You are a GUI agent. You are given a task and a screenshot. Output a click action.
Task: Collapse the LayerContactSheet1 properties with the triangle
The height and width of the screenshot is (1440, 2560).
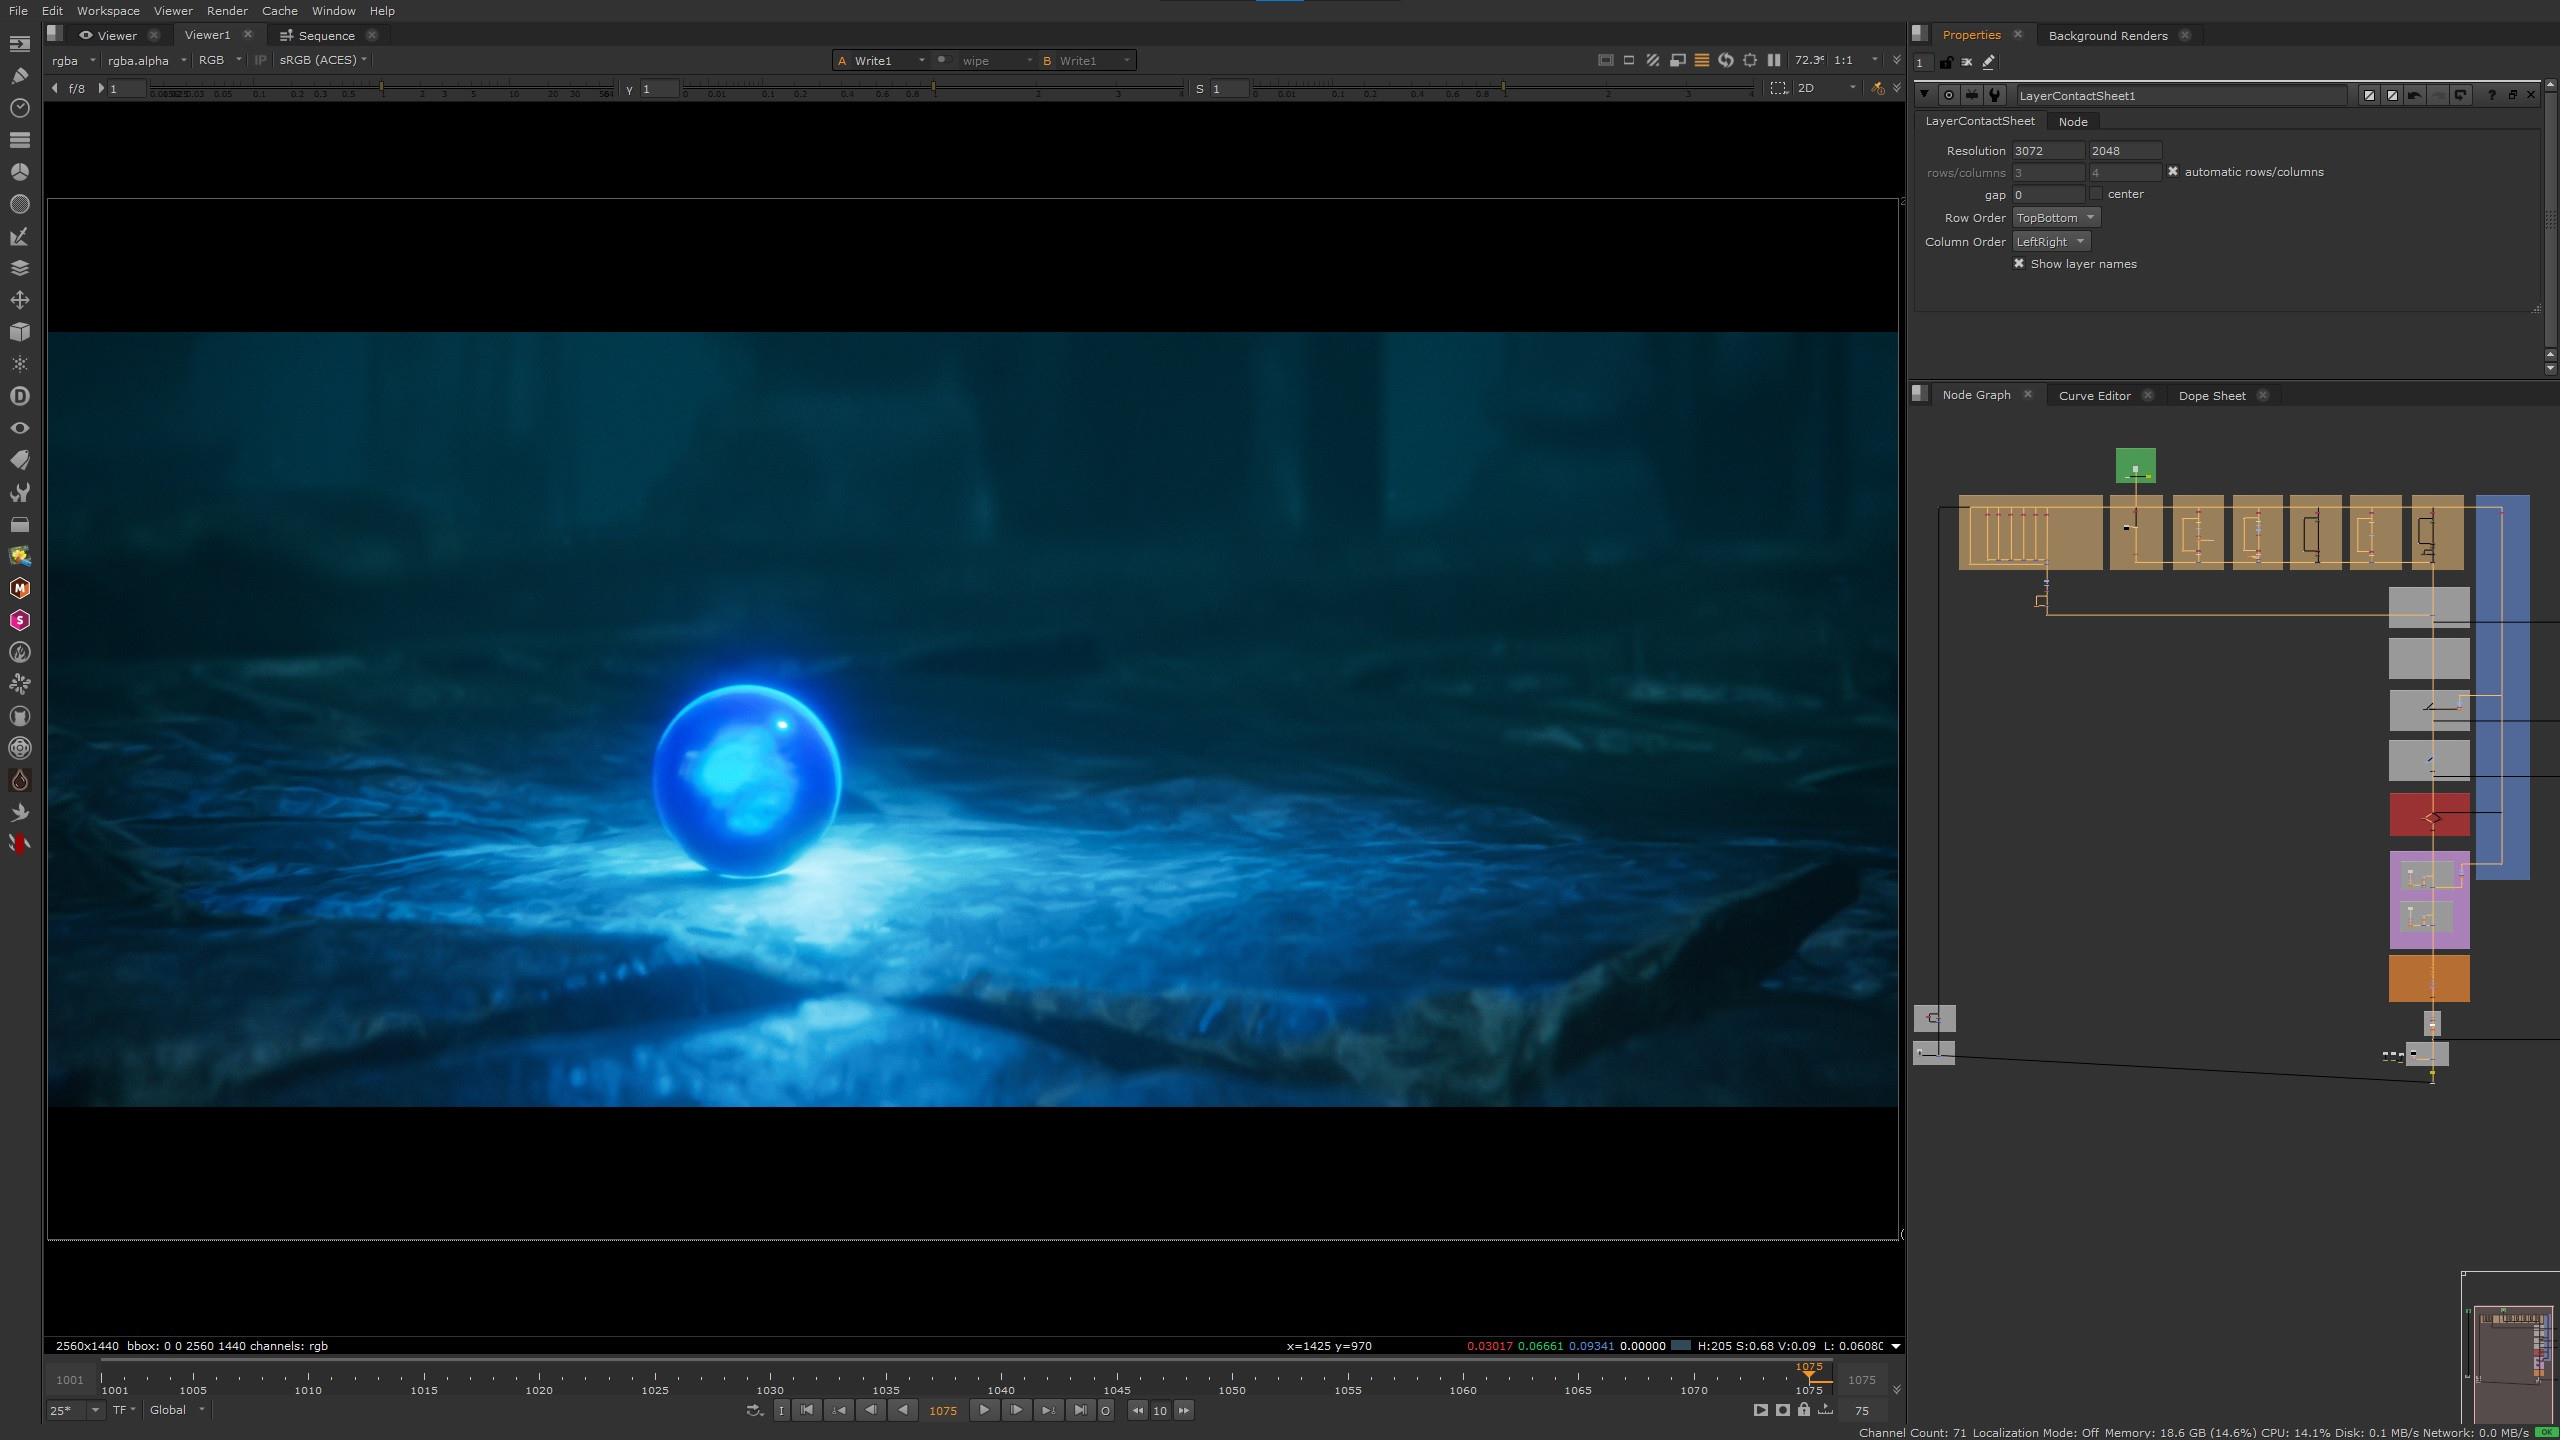[1925, 95]
